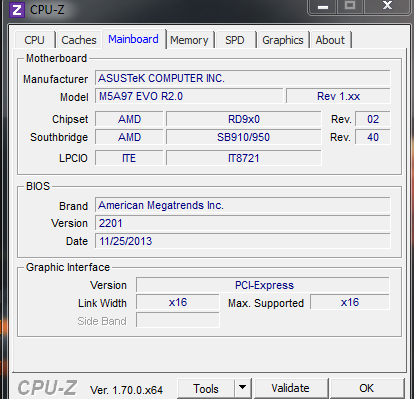Click the Southbridge AMD vendor field
Viewport: 414px width, 399px height.
(129, 137)
